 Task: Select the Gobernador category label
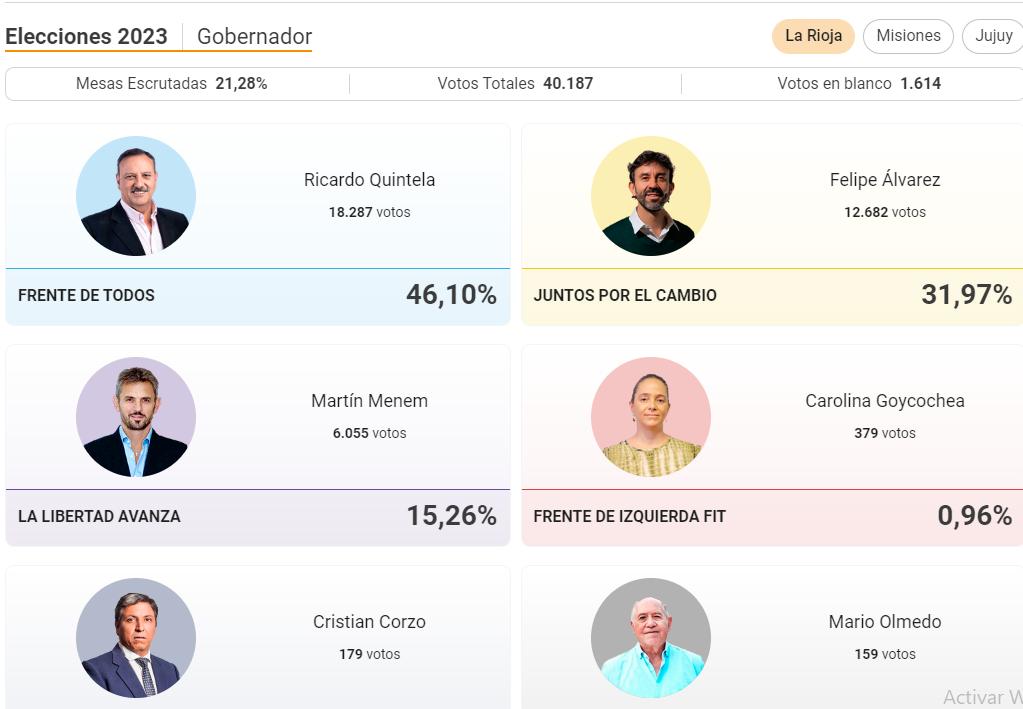click(254, 37)
